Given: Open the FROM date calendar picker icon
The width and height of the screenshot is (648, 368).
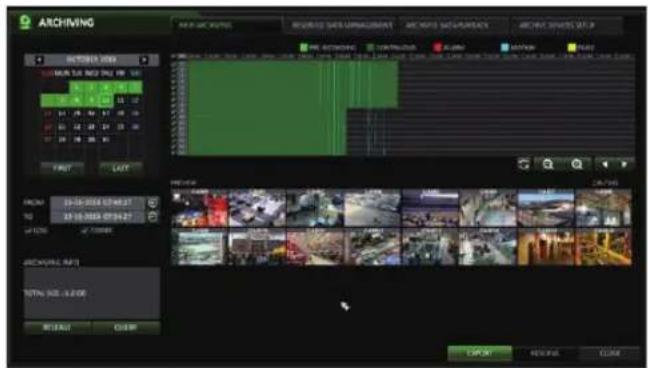Looking at the screenshot, I should click(152, 203).
